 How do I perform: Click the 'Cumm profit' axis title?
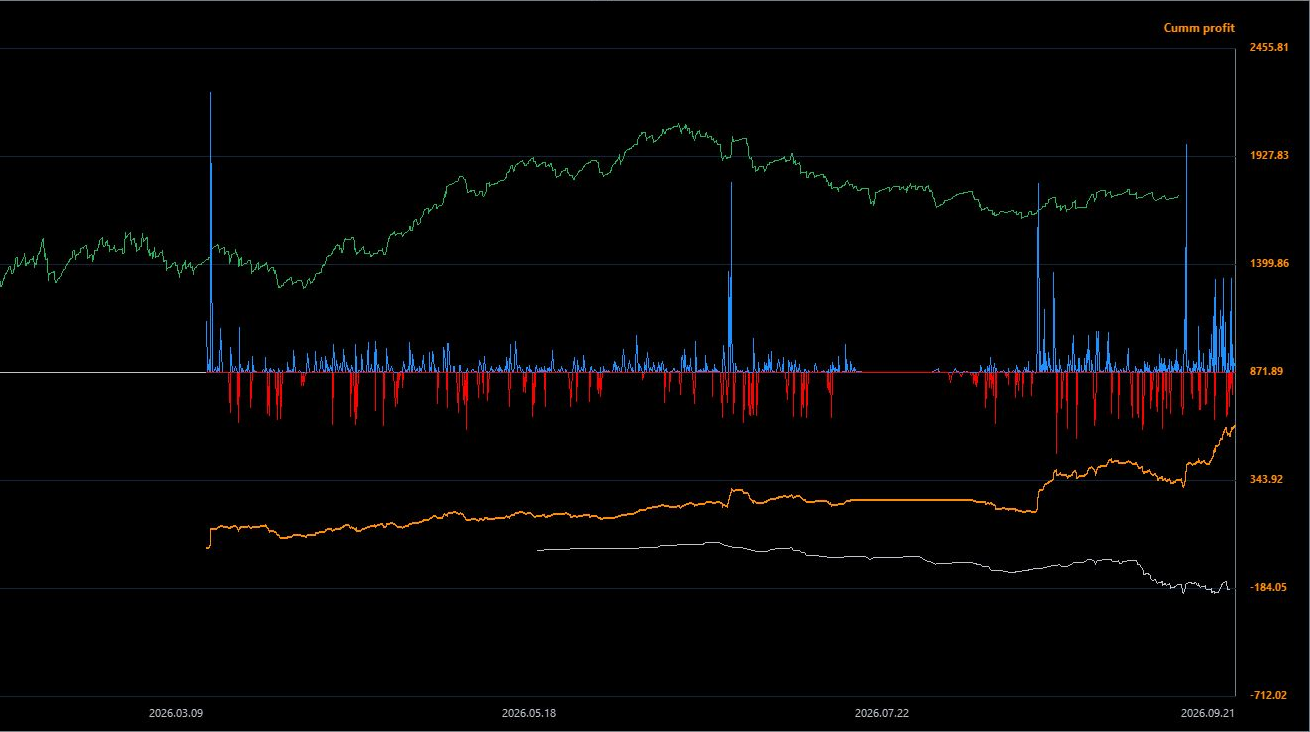pyautogui.click(x=1199, y=28)
